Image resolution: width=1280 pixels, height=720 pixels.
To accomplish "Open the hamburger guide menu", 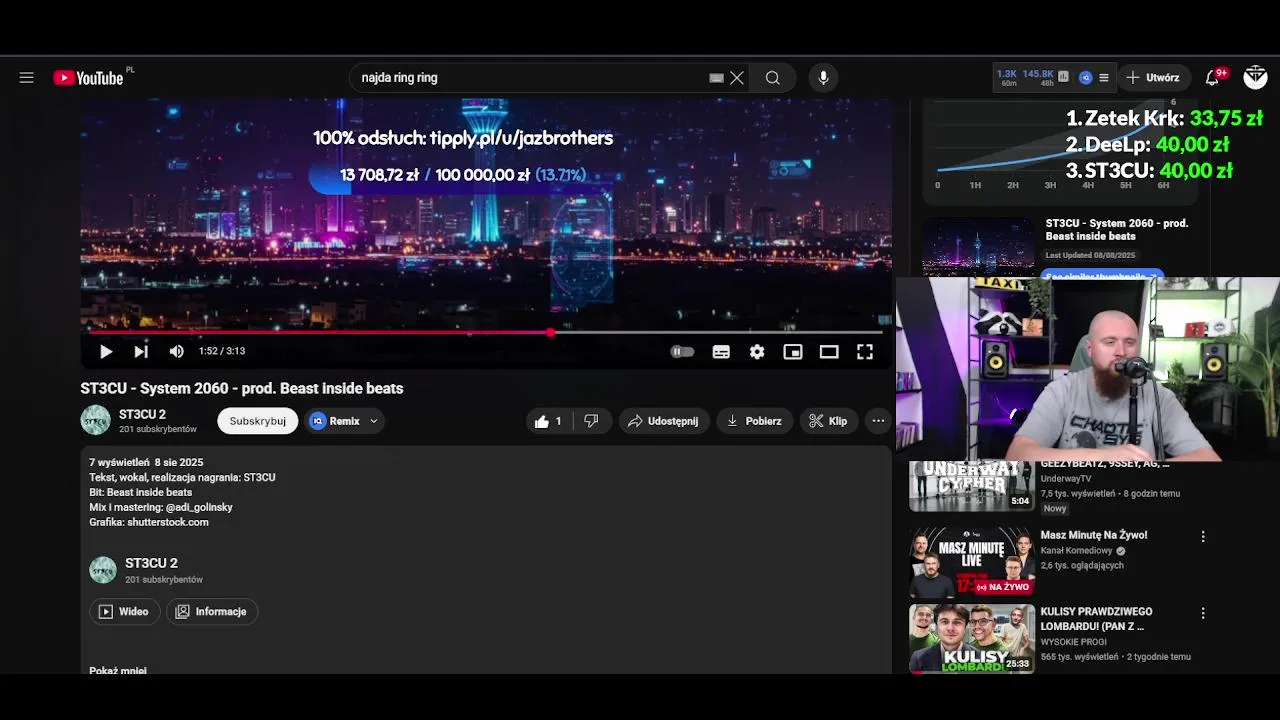I will [26, 77].
